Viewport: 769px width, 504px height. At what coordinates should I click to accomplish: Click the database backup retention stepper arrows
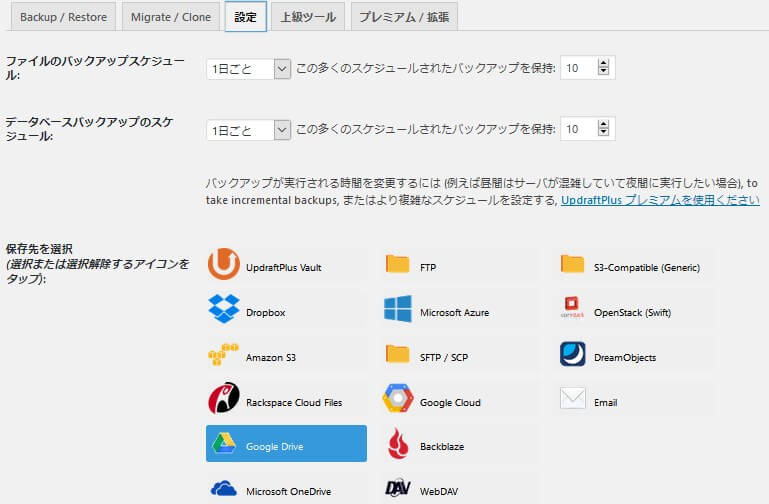pos(602,129)
